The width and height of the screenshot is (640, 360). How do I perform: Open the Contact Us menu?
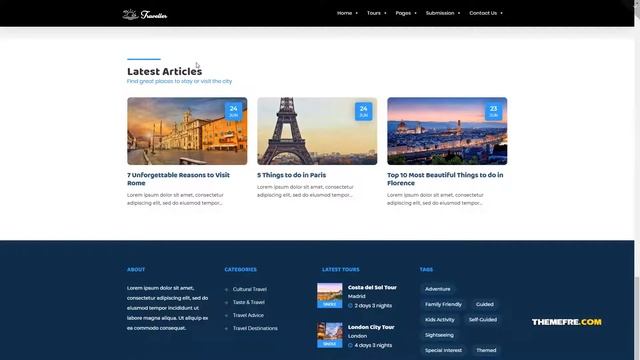(483, 13)
